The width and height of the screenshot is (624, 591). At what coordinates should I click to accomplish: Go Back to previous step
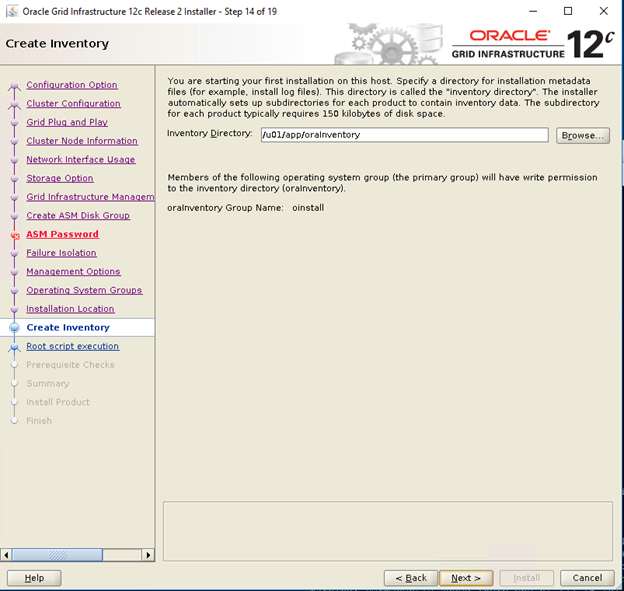(x=411, y=578)
